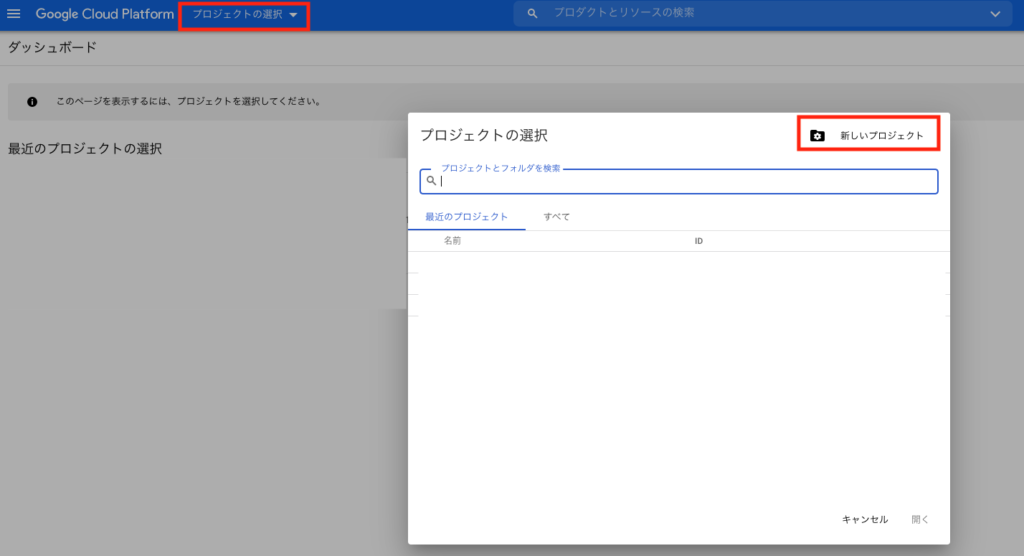Expand the chevron at top search bar's right end
This screenshot has height=556, width=1024.
pos(994,14)
